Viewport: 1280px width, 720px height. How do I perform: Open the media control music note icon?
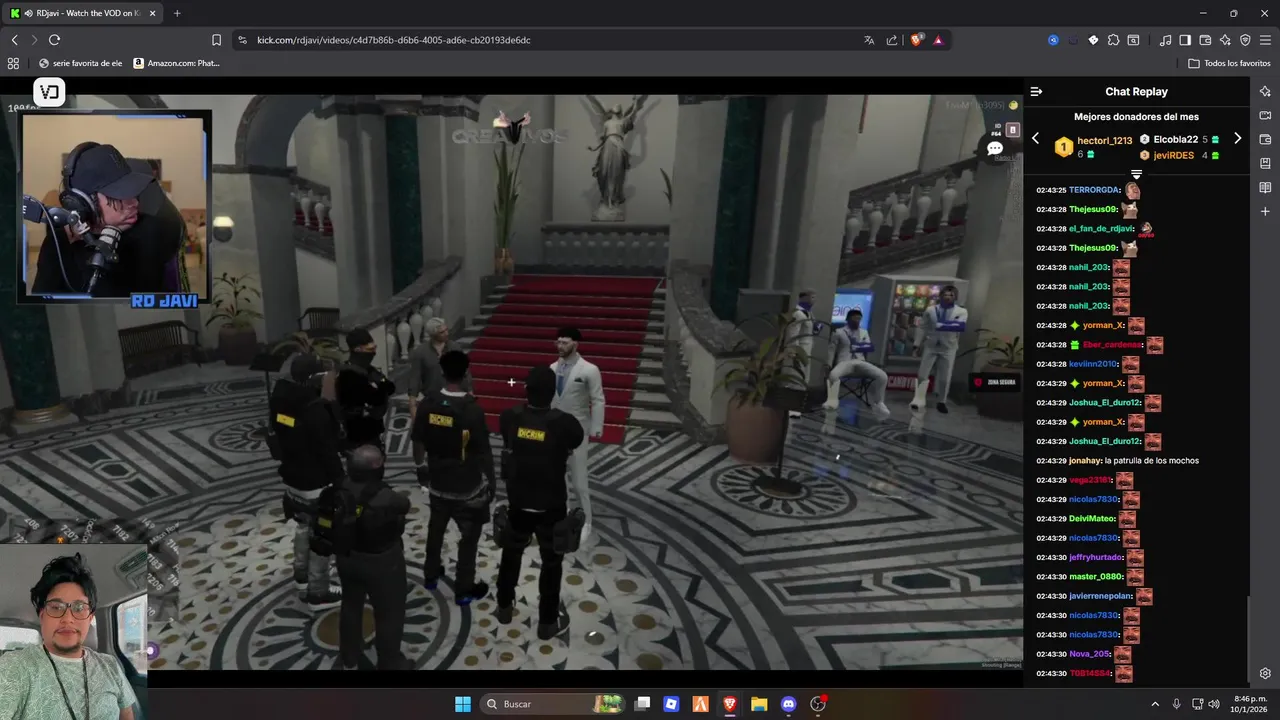[1165, 40]
